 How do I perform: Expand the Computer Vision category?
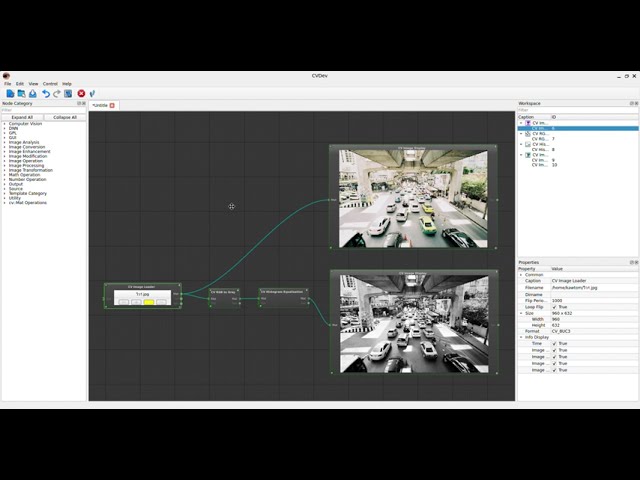[x=5, y=124]
